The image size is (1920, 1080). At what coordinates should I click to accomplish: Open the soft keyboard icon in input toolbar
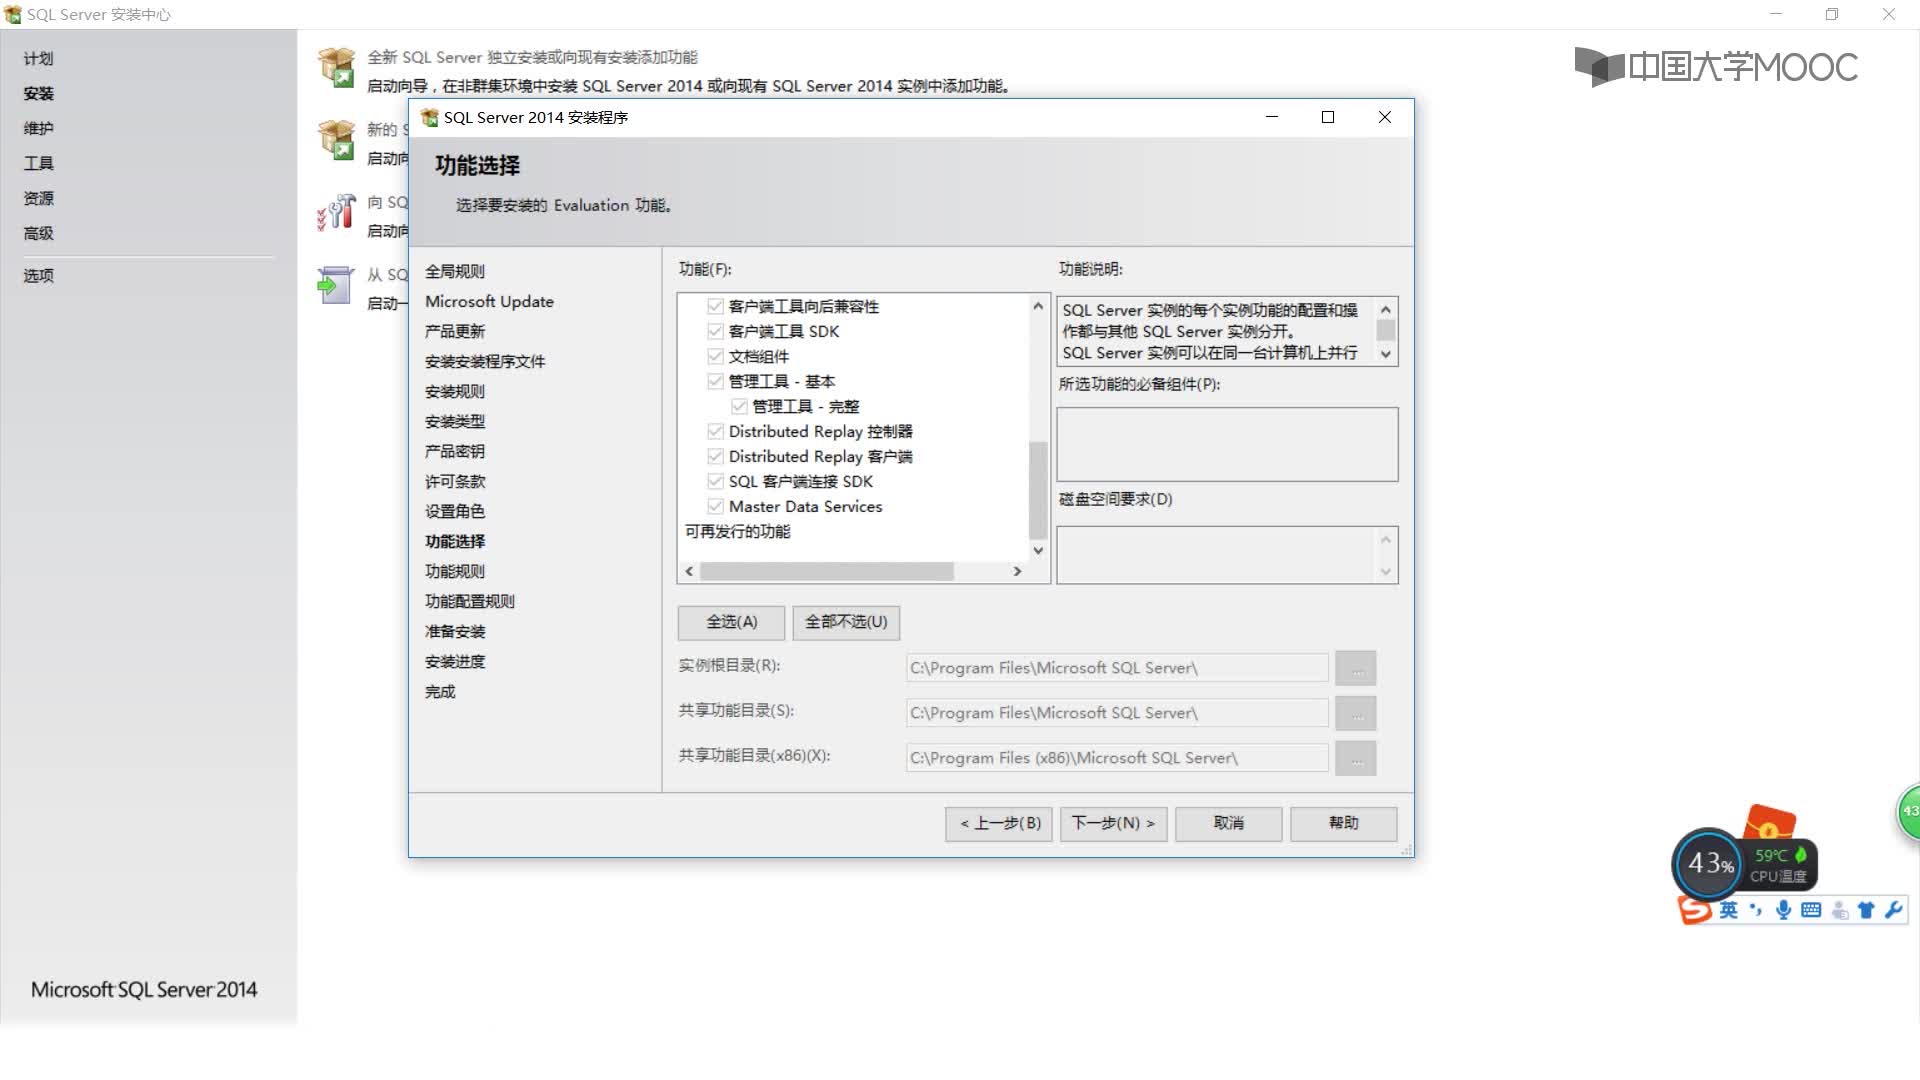pyautogui.click(x=1811, y=910)
